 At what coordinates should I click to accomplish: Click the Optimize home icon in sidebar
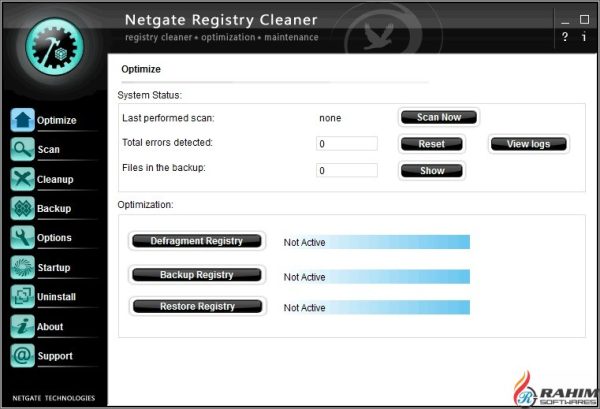click(22, 120)
